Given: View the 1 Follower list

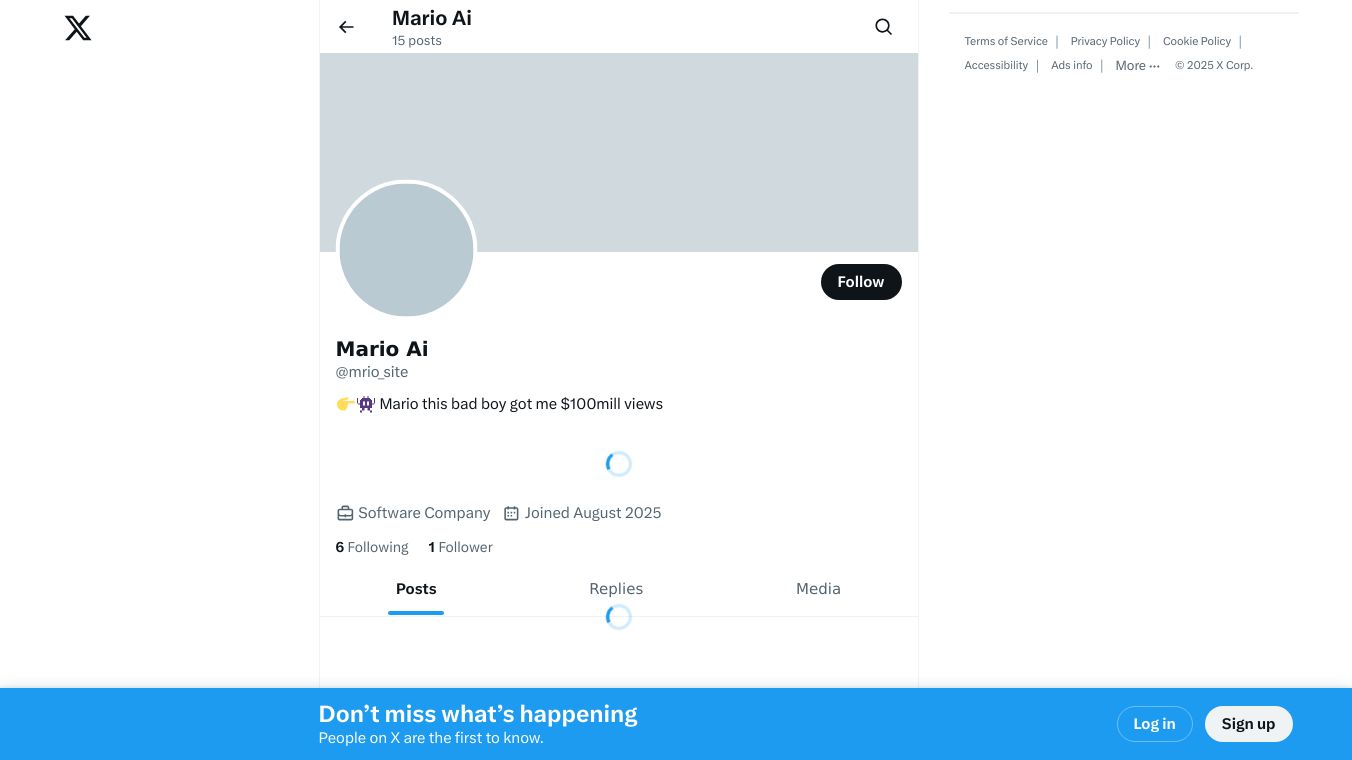Looking at the screenshot, I should point(460,547).
